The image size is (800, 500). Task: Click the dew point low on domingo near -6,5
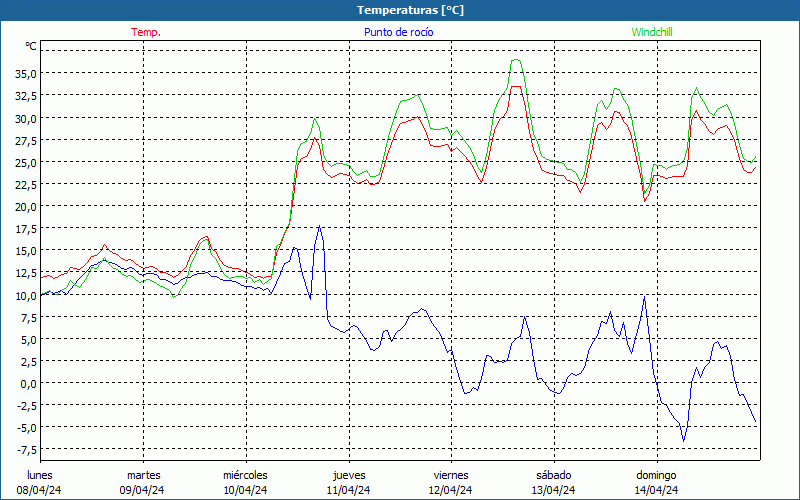[x=684, y=441]
